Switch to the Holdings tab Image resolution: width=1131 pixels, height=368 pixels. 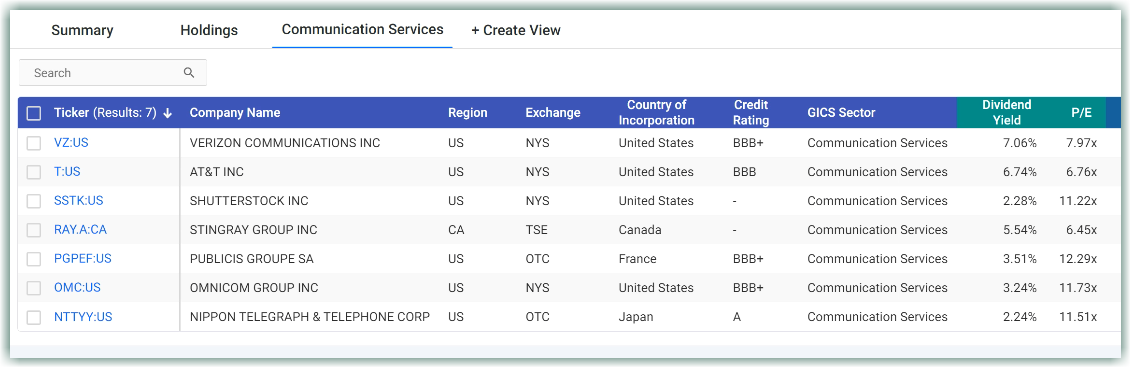209,30
